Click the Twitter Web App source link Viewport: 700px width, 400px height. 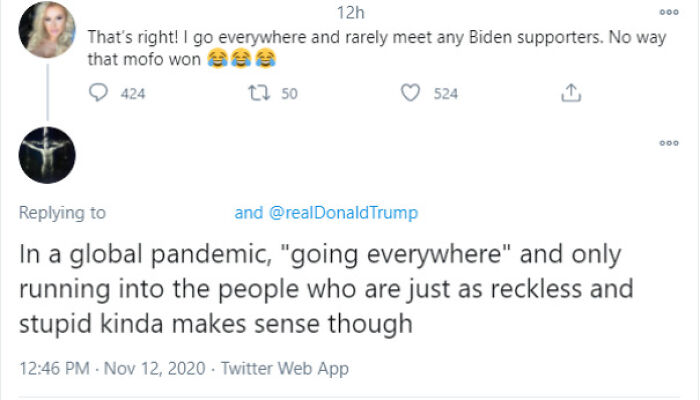(286, 369)
